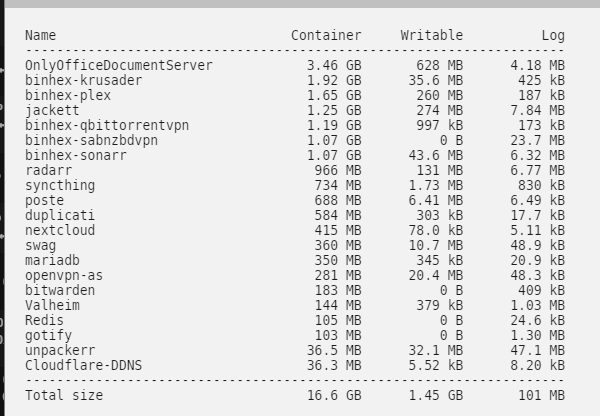Select the jackett container name
Screen dimensions: 600x416
pos(52,111)
